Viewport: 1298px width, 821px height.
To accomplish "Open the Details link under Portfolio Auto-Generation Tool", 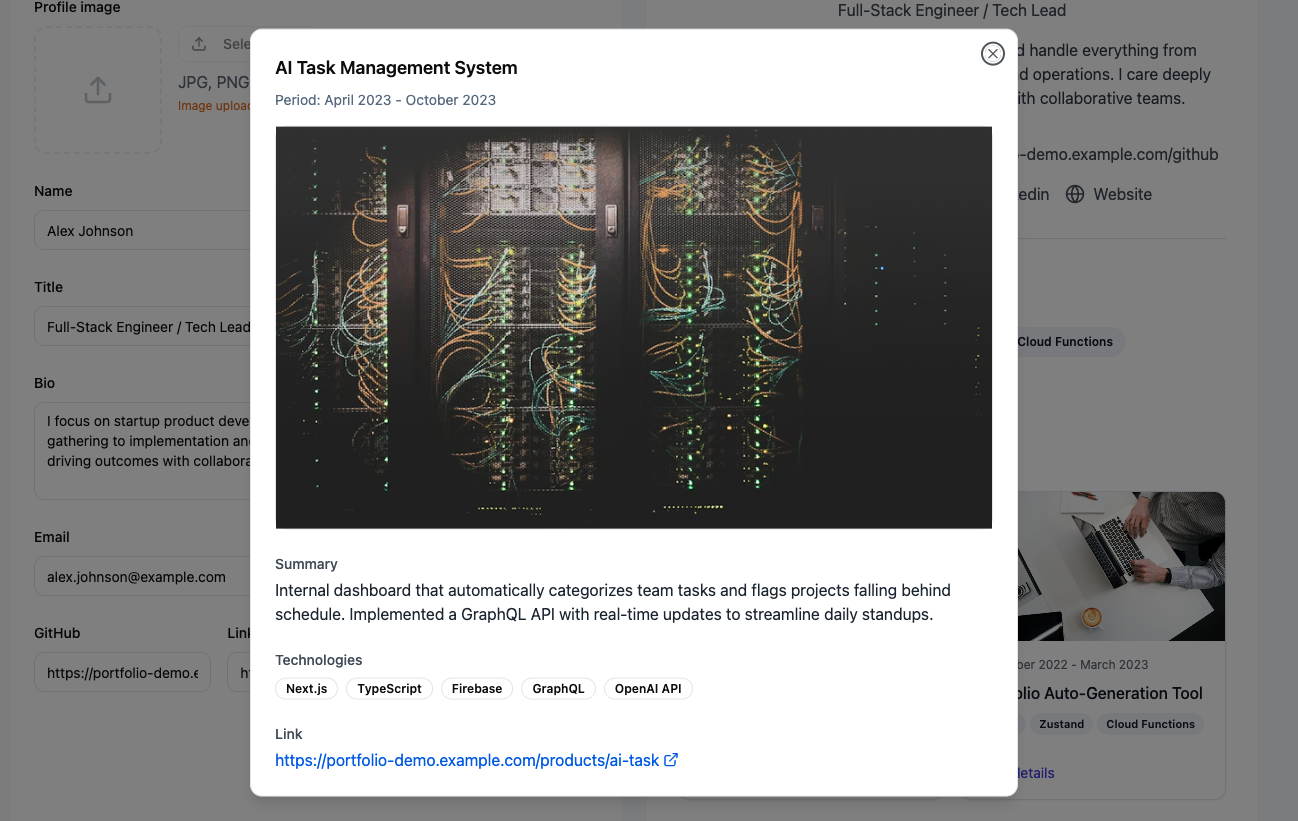I will 1035,773.
